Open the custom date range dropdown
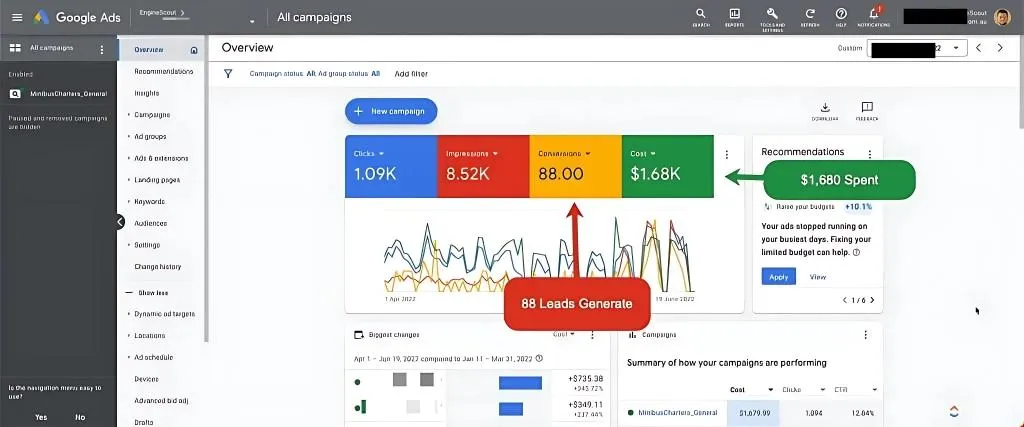 916,48
